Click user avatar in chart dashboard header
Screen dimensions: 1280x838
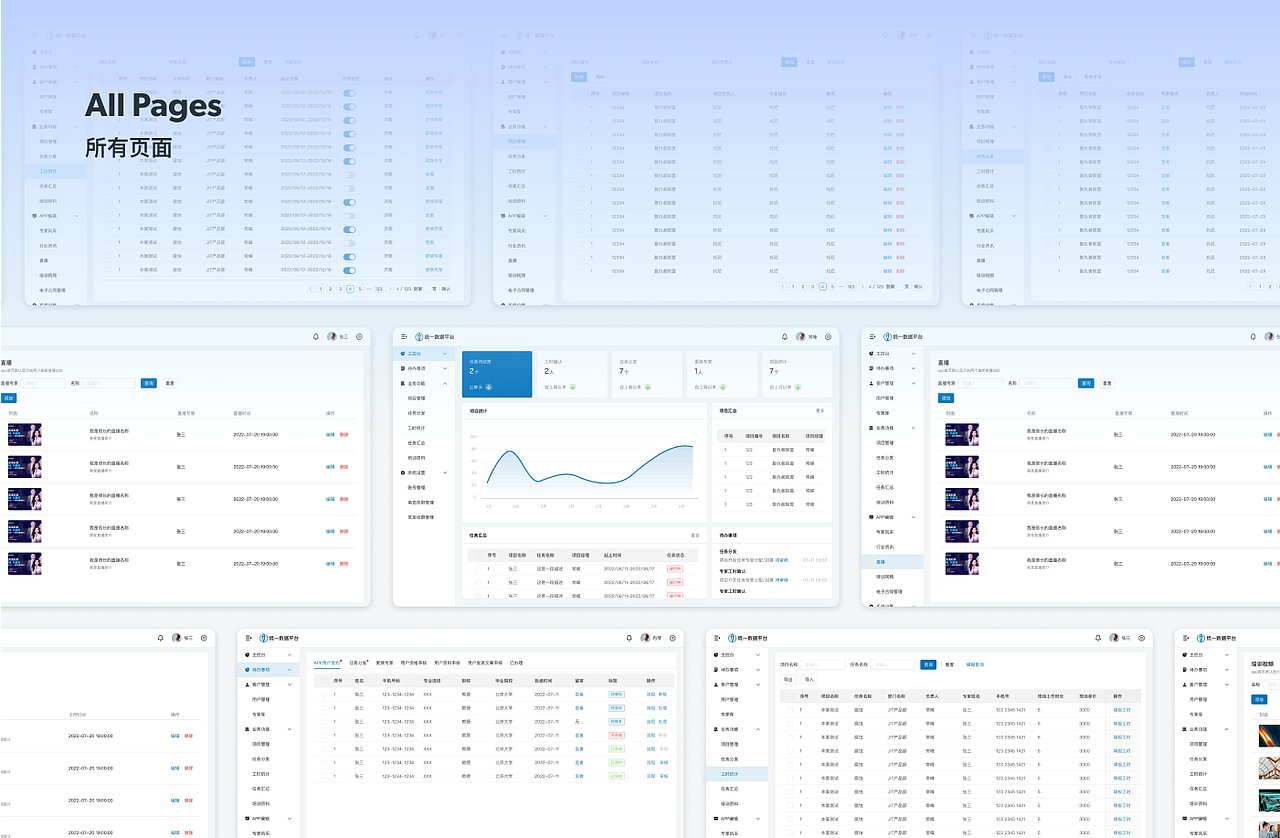[x=801, y=337]
